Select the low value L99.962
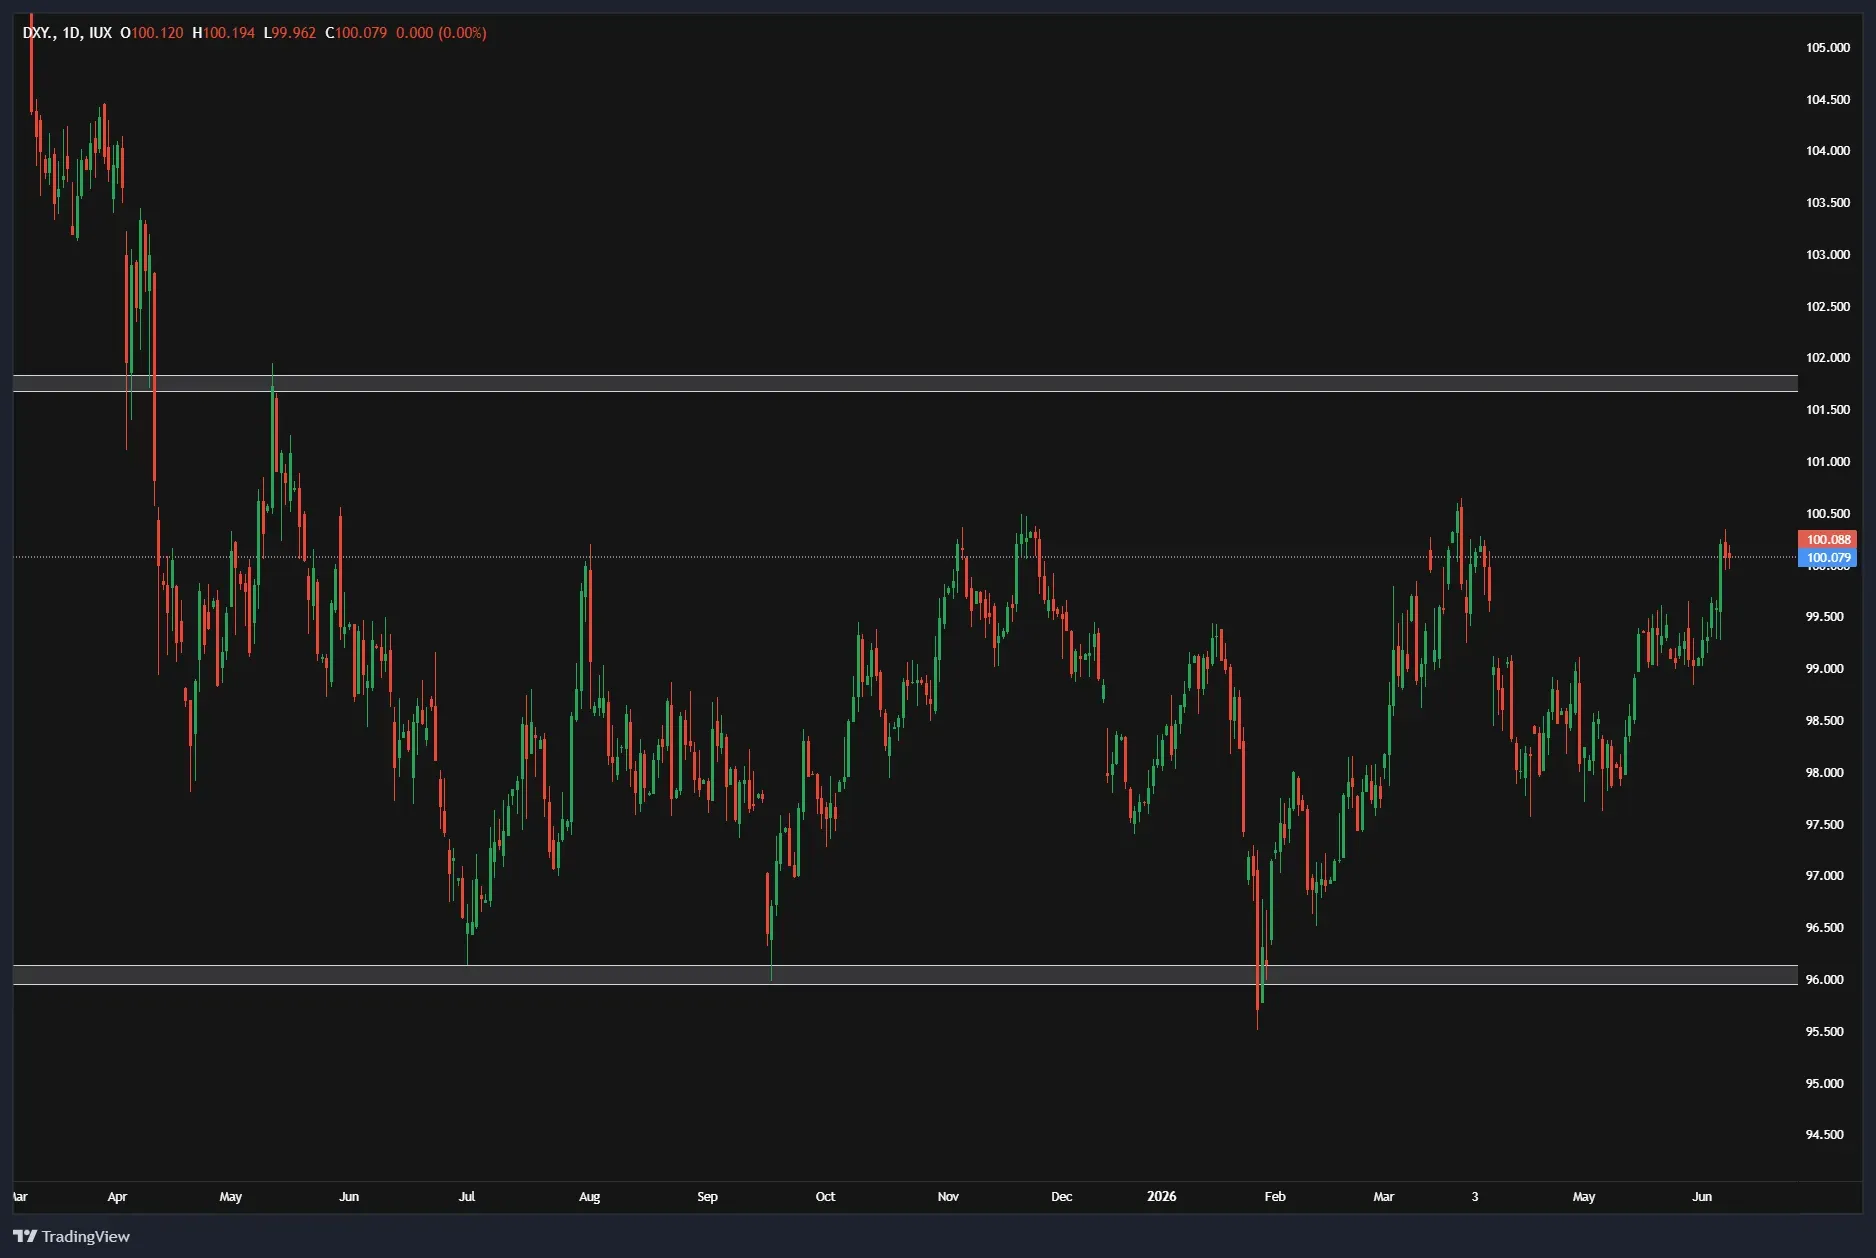 (290, 33)
